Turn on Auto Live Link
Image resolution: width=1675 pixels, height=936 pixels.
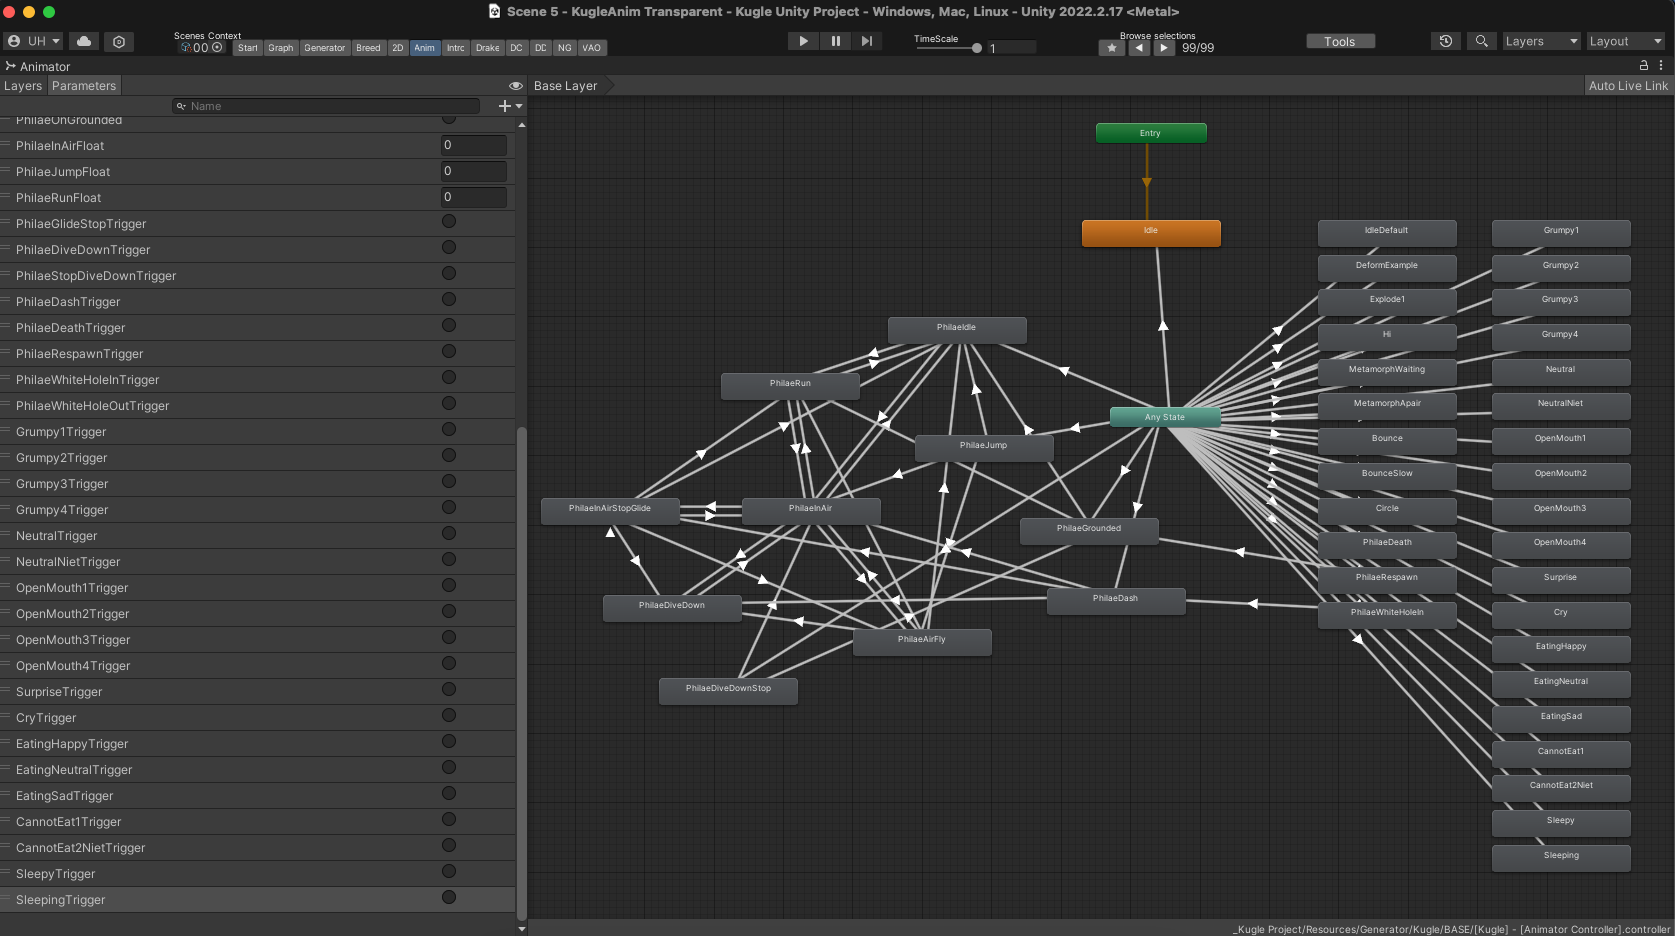click(1628, 86)
